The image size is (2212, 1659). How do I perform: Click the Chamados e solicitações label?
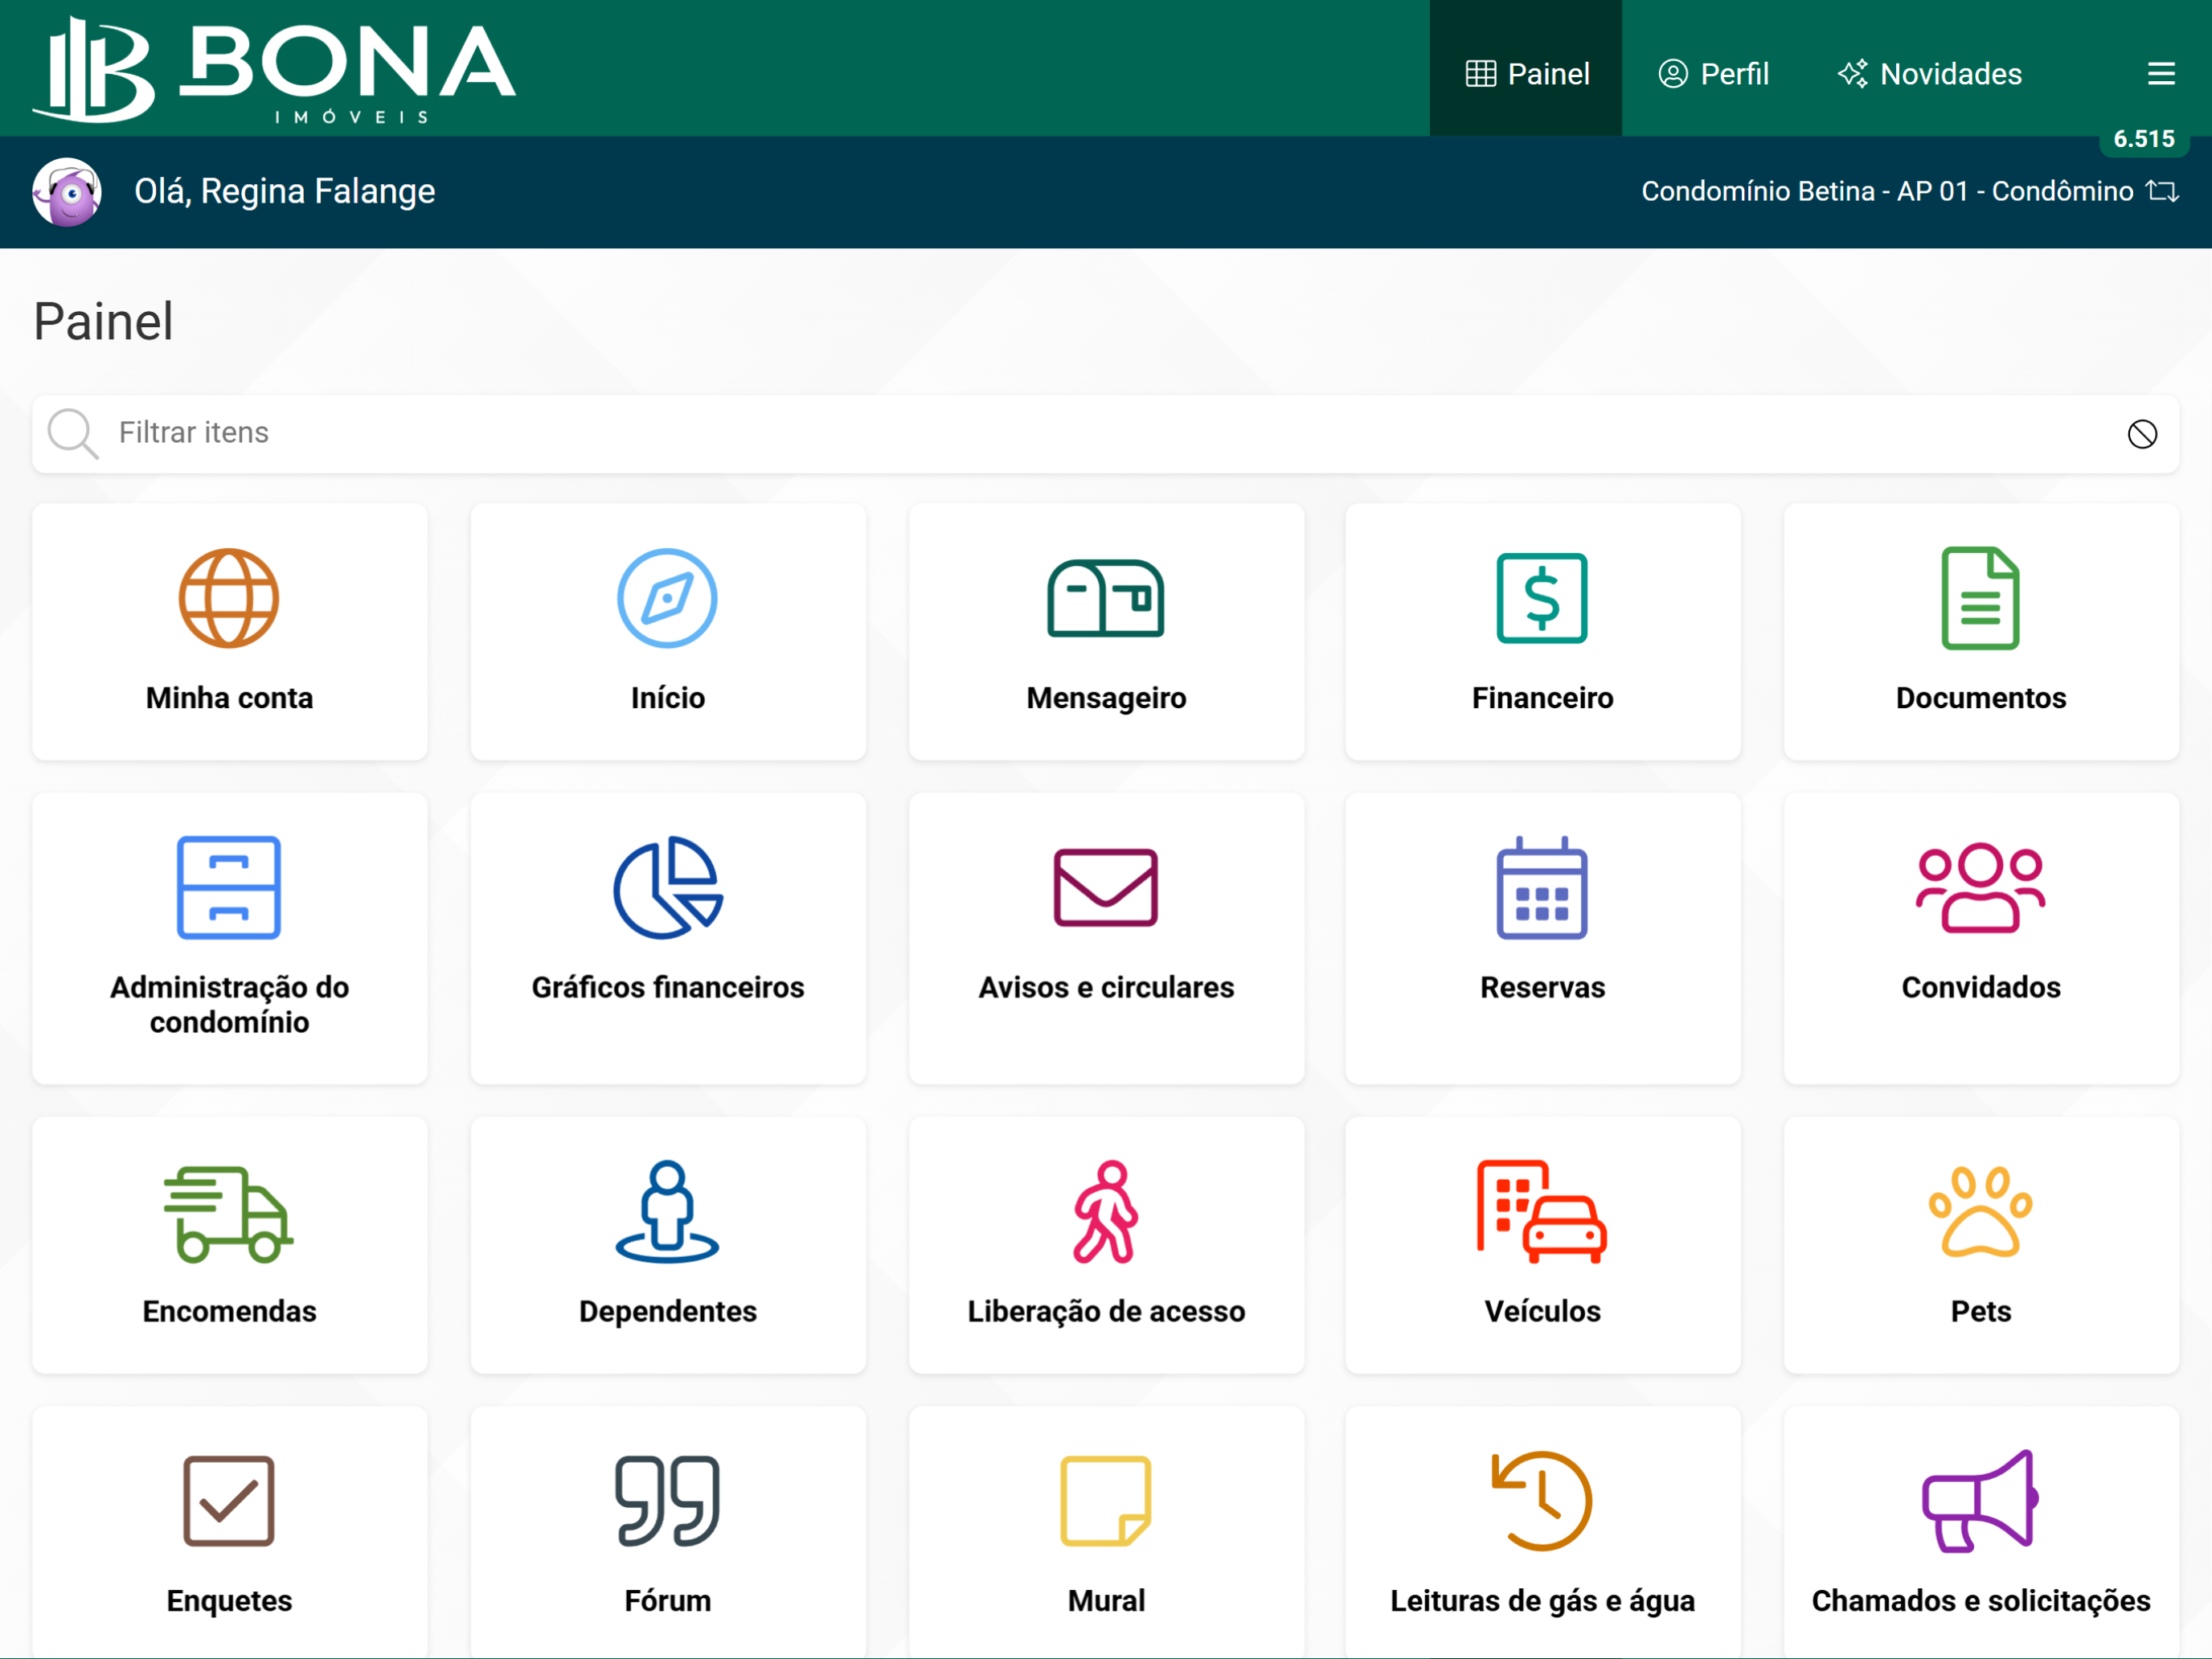[x=1980, y=1601]
